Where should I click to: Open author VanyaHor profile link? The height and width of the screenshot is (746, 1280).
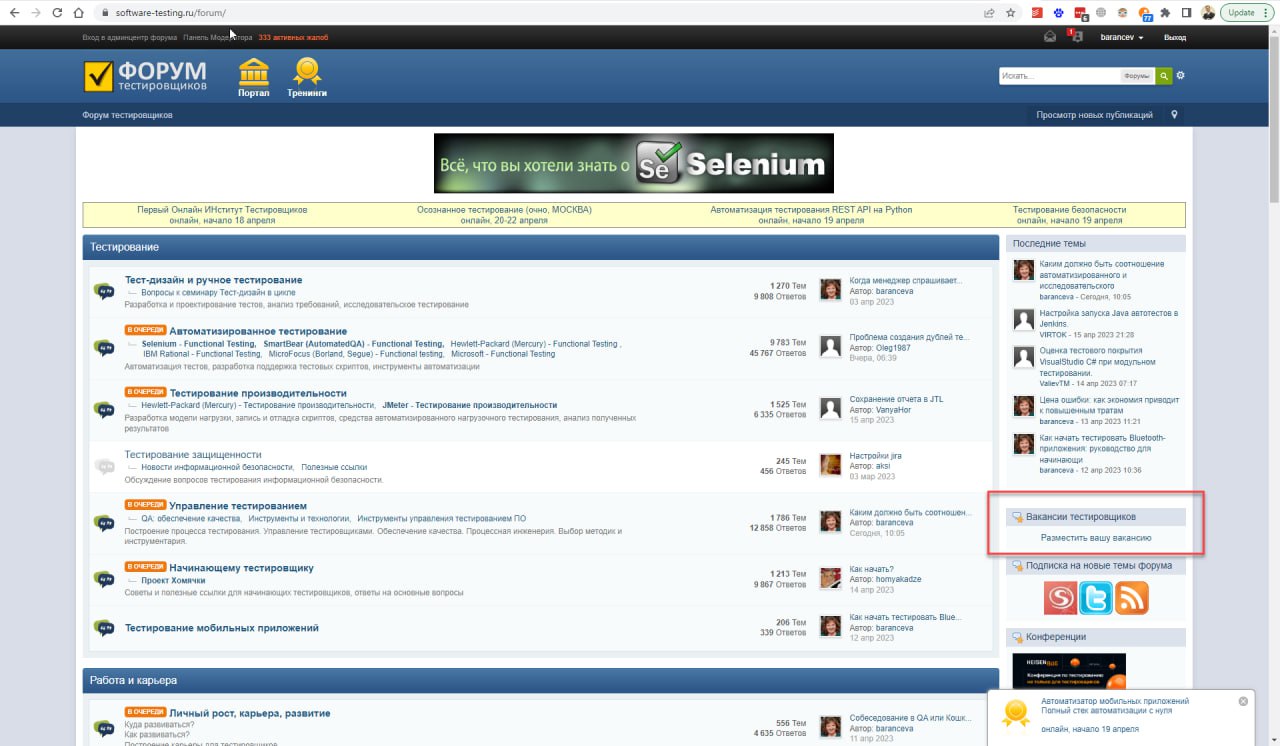tap(892, 410)
